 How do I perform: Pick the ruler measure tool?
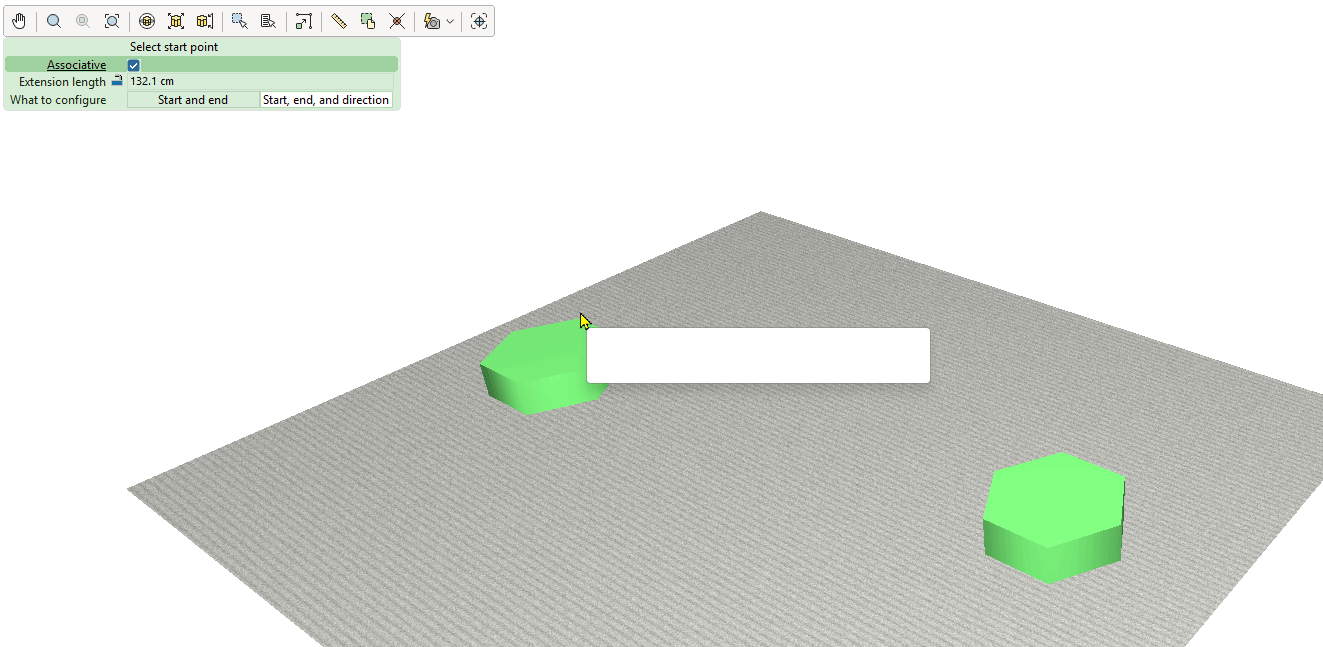[x=339, y=21]
